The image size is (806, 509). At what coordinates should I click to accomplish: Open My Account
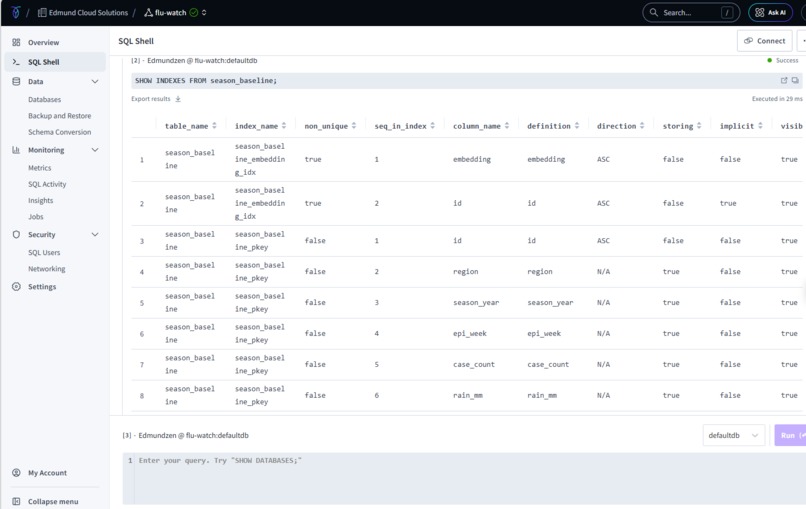pos(47,472)
